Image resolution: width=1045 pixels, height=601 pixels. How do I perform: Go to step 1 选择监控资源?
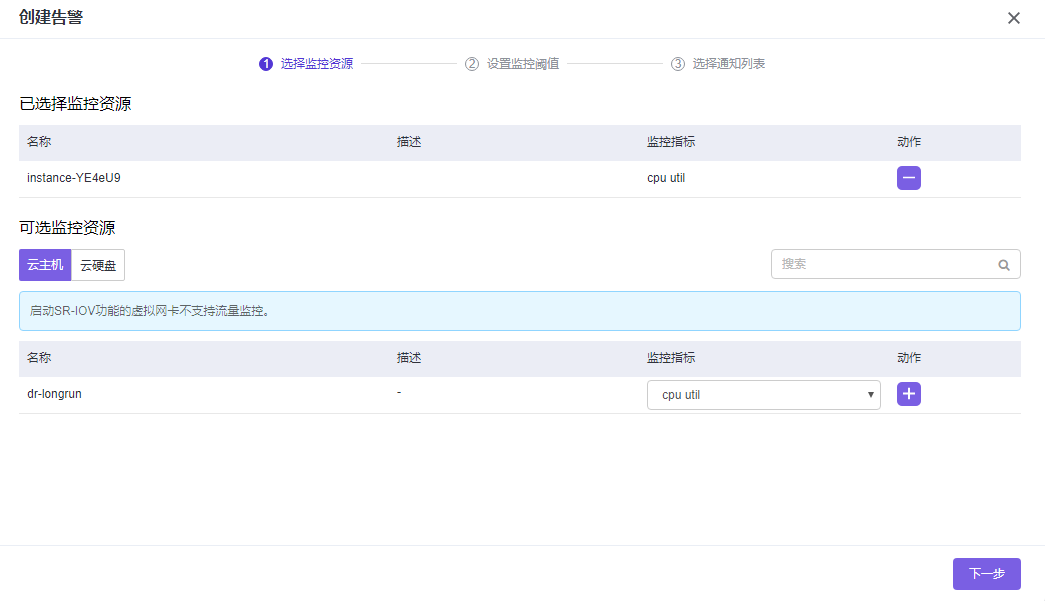point(306,64)
